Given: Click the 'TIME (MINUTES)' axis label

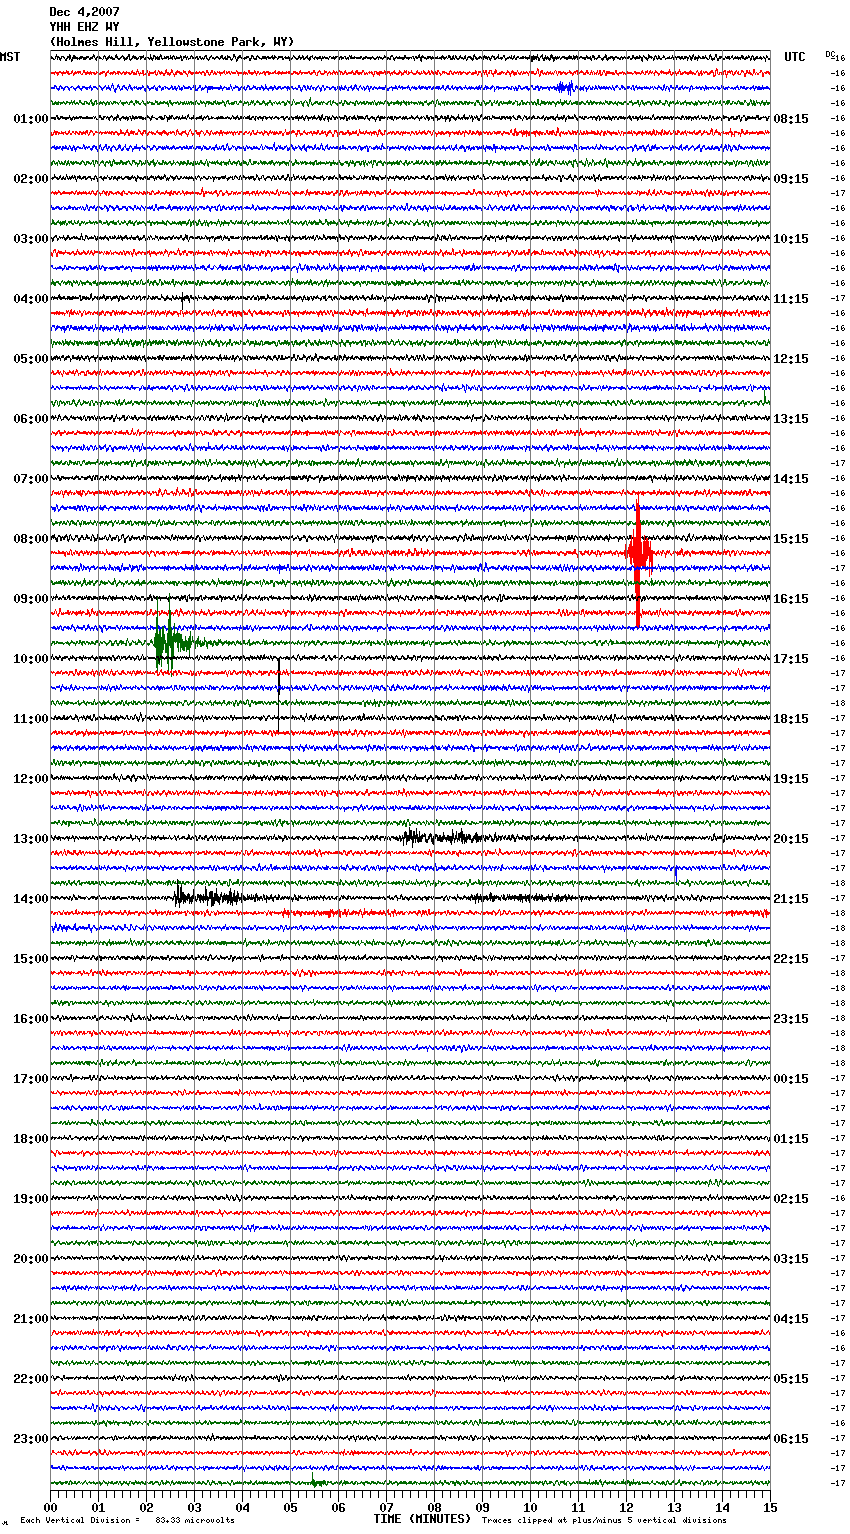Looking at the screenshot, I should point(422,1519).
